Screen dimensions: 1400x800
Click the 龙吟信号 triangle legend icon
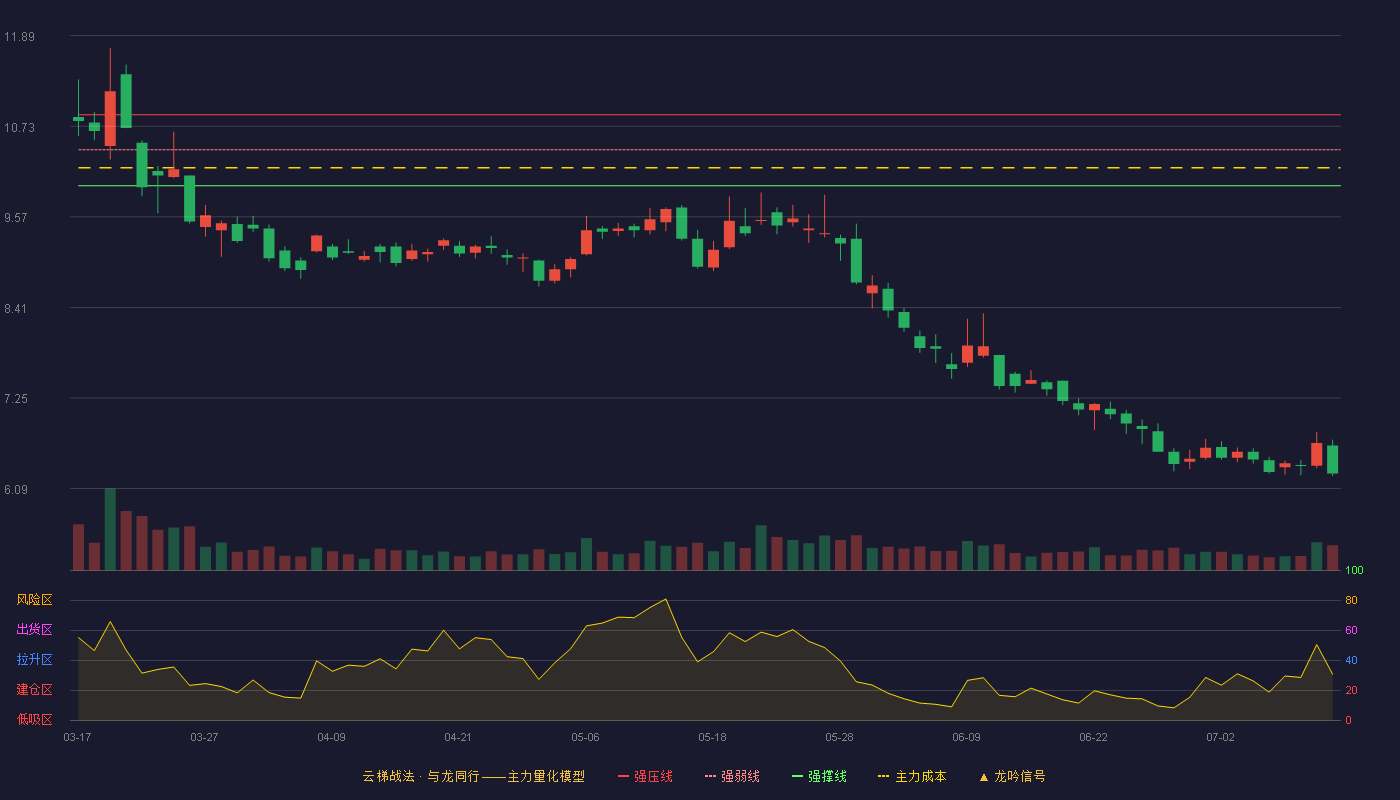[x=983, y=776]
